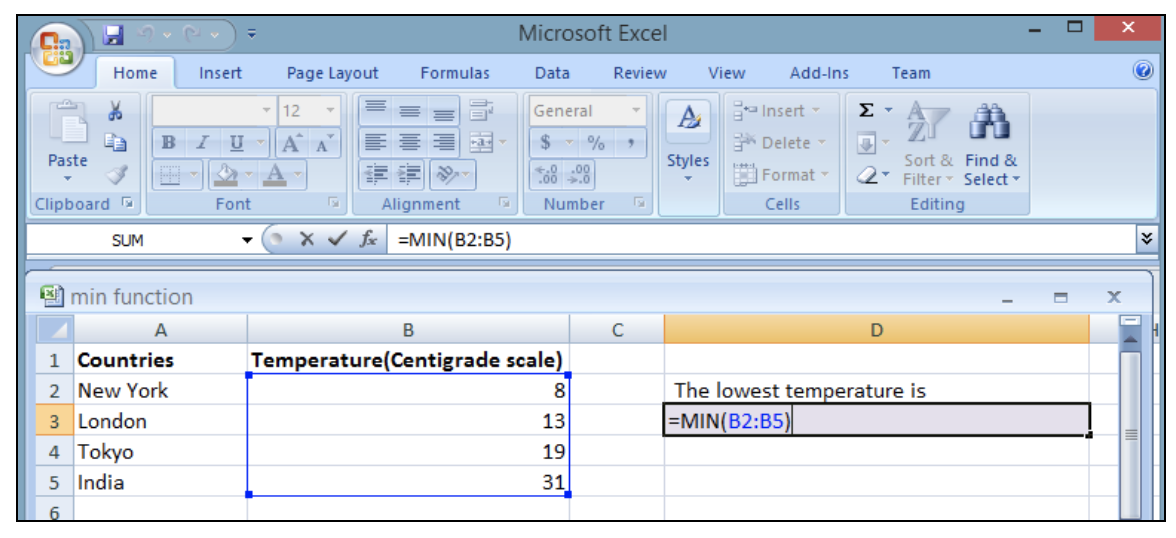The width and height of the screenshot is (1176, 538).
Task: Open the Styles gallery button
Action: pos(688,143)
